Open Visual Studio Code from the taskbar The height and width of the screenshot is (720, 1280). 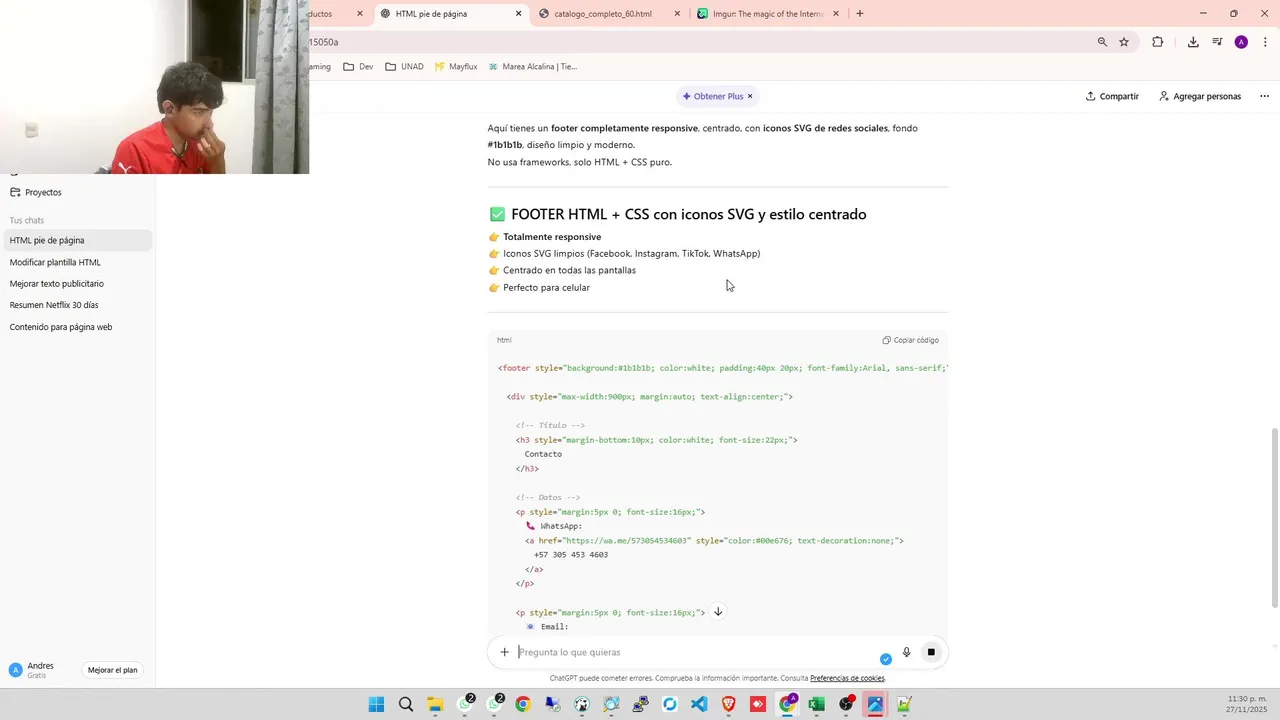click(699, 705)
